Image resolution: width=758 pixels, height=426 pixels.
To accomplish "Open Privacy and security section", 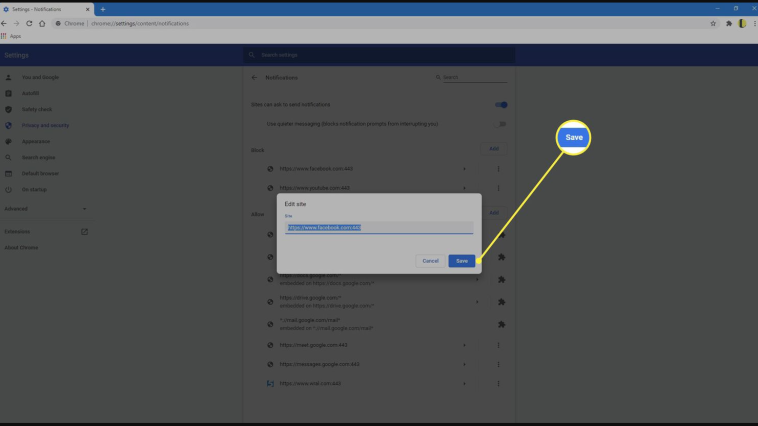I will click(x=46, y=125).
